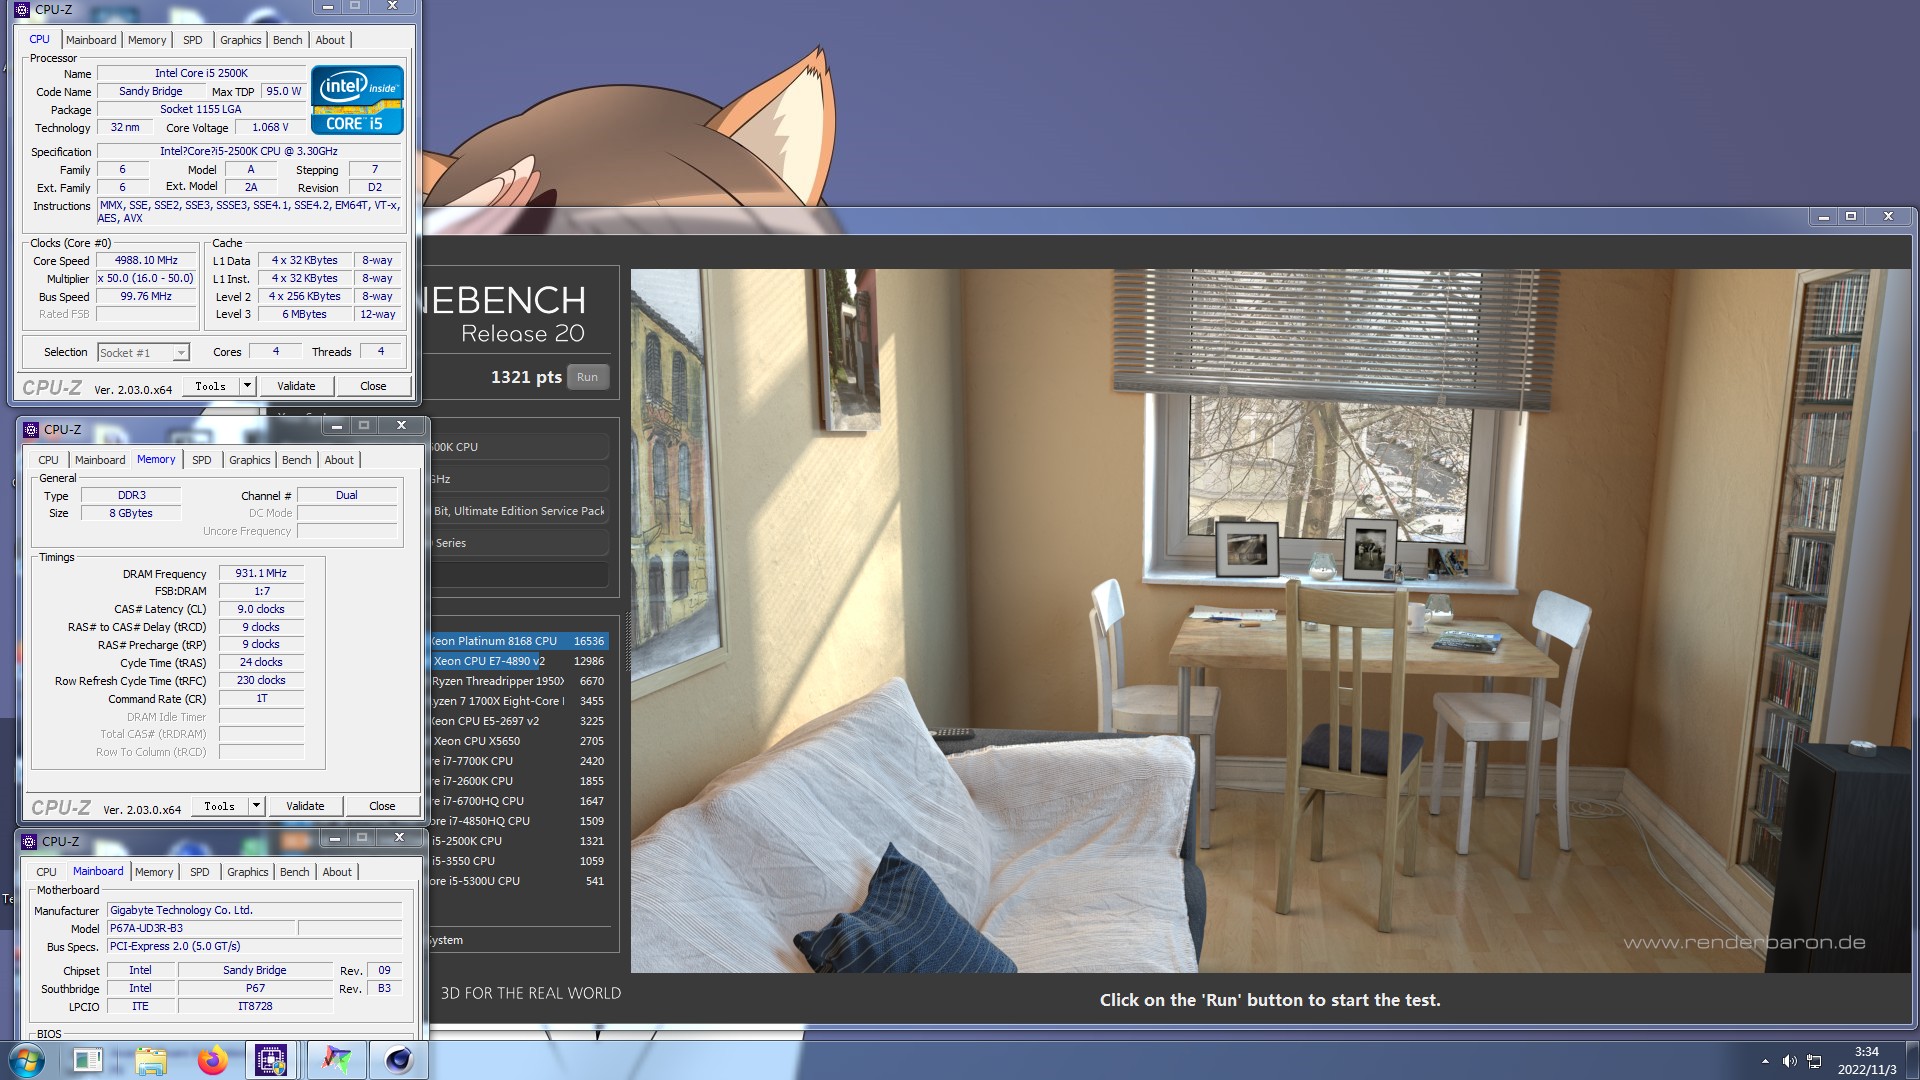Open Tools dropdown arrow in Memory CPU-Z window
The width and height of the screenshot is (1920, 1080).
pyautogui.click(x=257, y=806)
